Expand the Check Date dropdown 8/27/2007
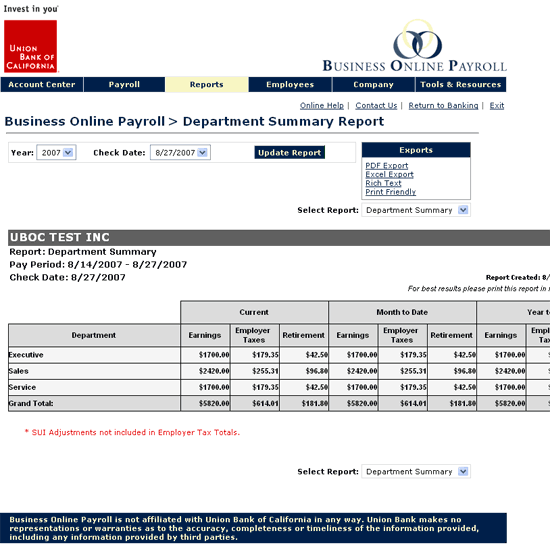 pyautogui.click(x=180, y=153)
